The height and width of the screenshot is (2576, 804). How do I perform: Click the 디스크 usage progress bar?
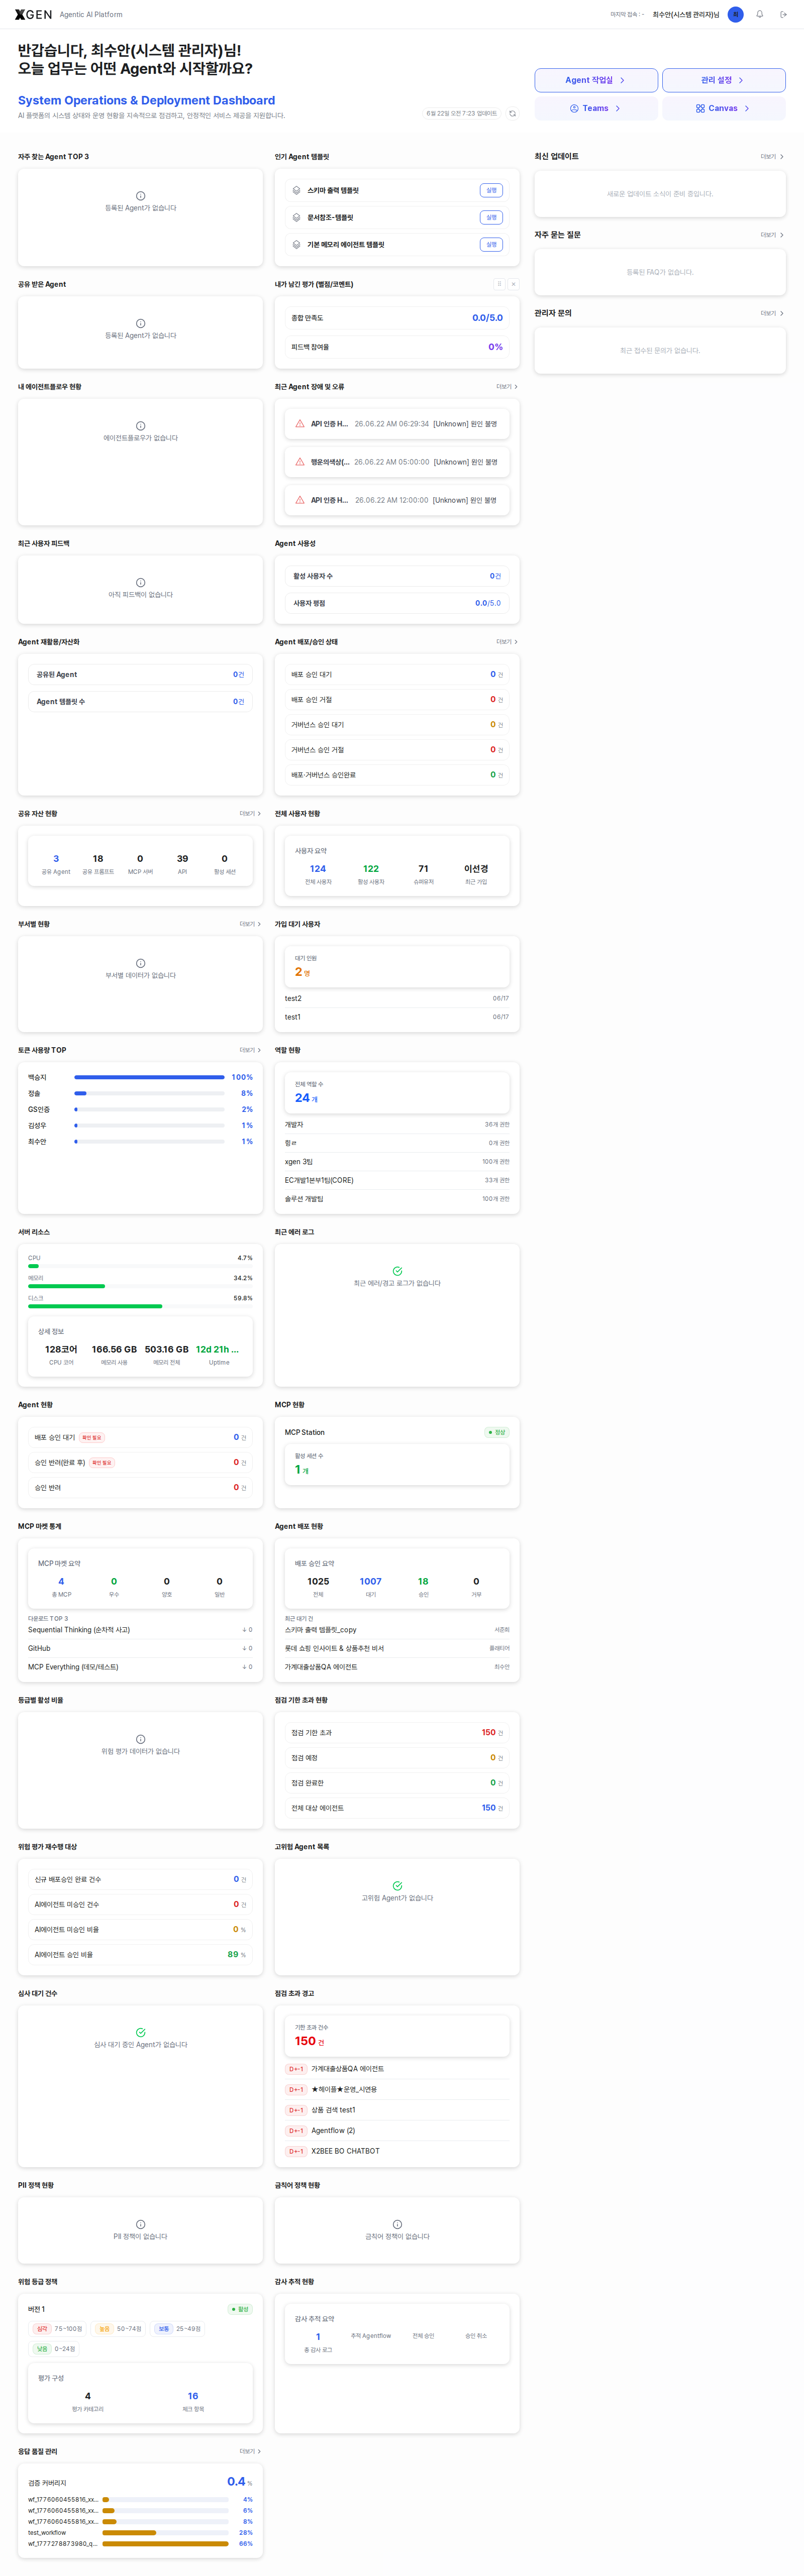coord(140,1306)
